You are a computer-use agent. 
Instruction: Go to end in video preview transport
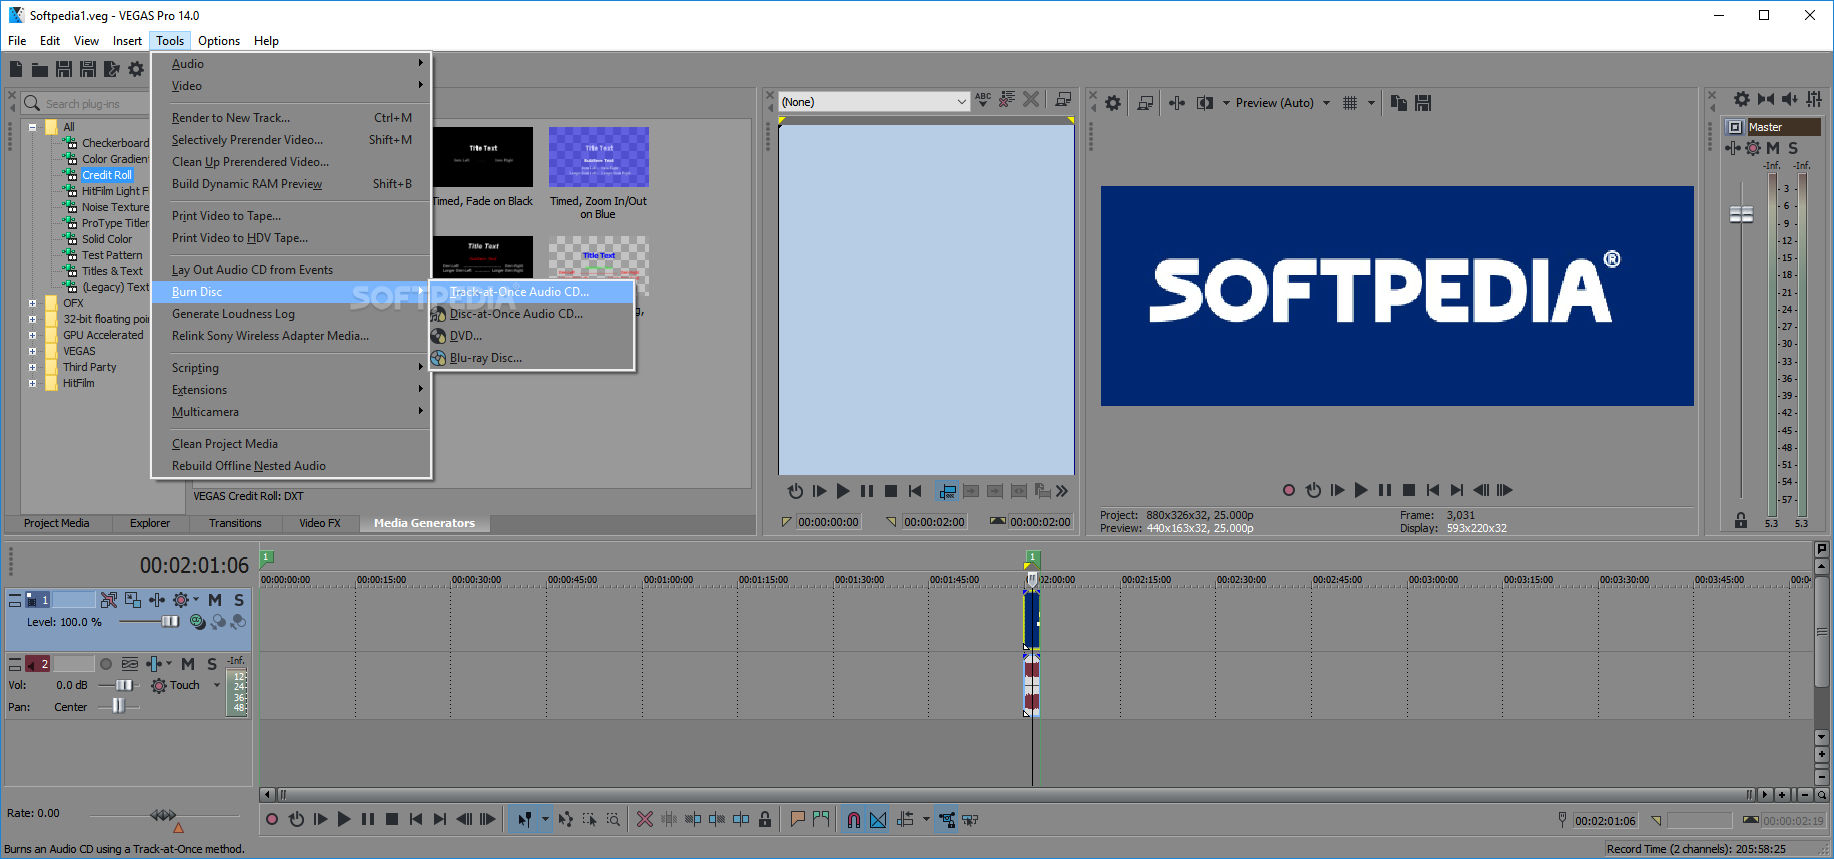[1457, 490]
